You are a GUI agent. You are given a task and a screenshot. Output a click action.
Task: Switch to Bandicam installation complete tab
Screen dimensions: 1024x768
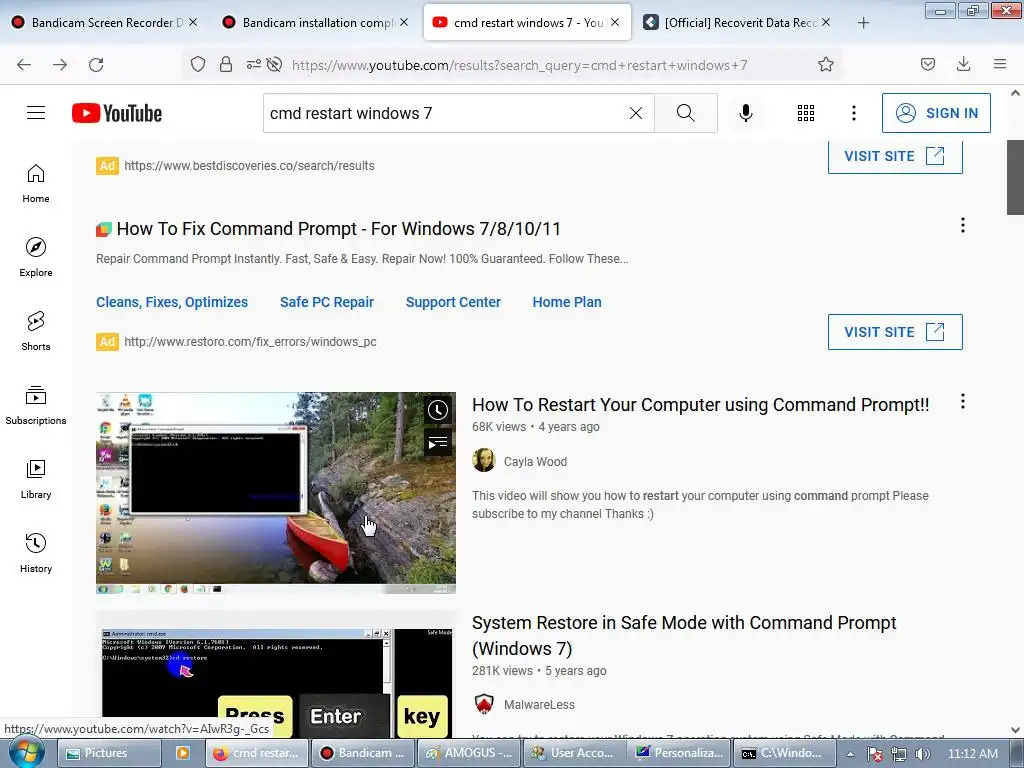click(315, 22)
